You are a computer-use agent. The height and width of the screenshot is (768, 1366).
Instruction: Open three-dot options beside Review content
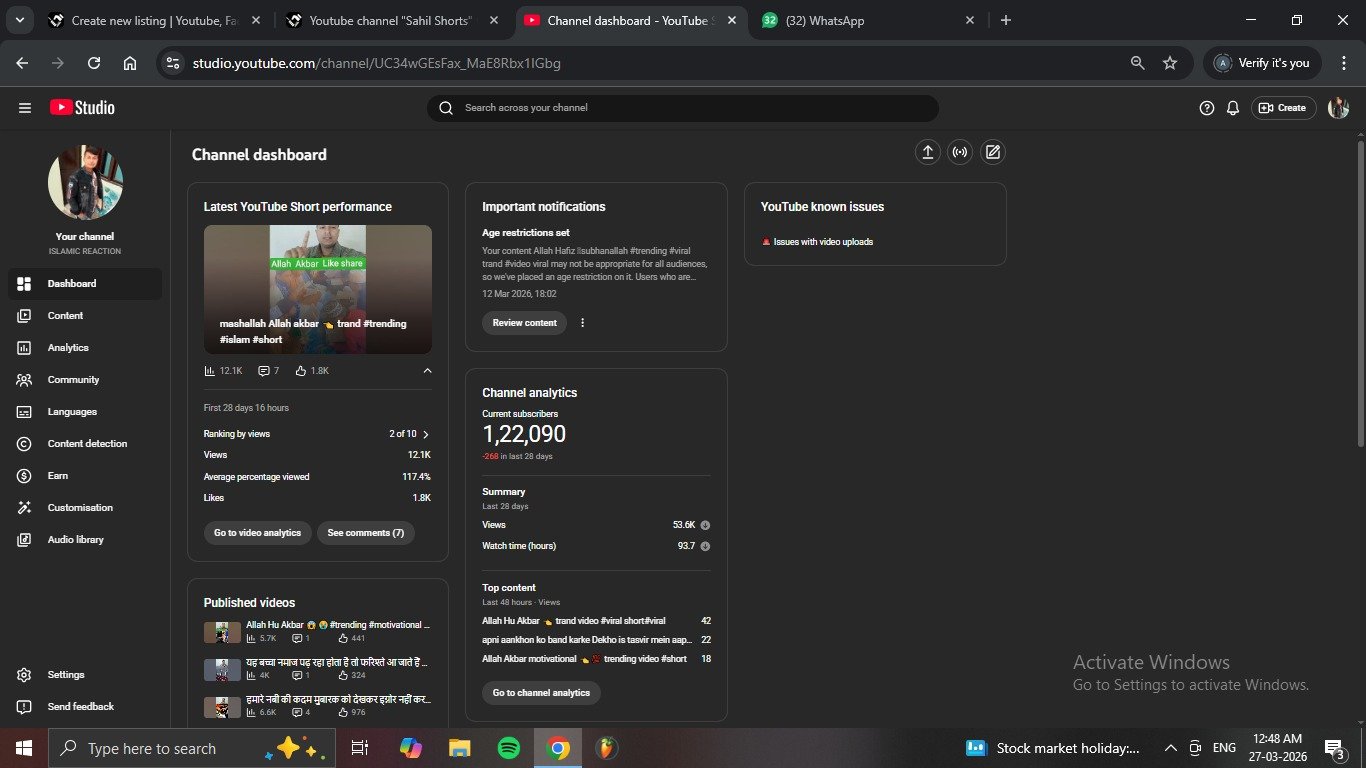(583, 323)
